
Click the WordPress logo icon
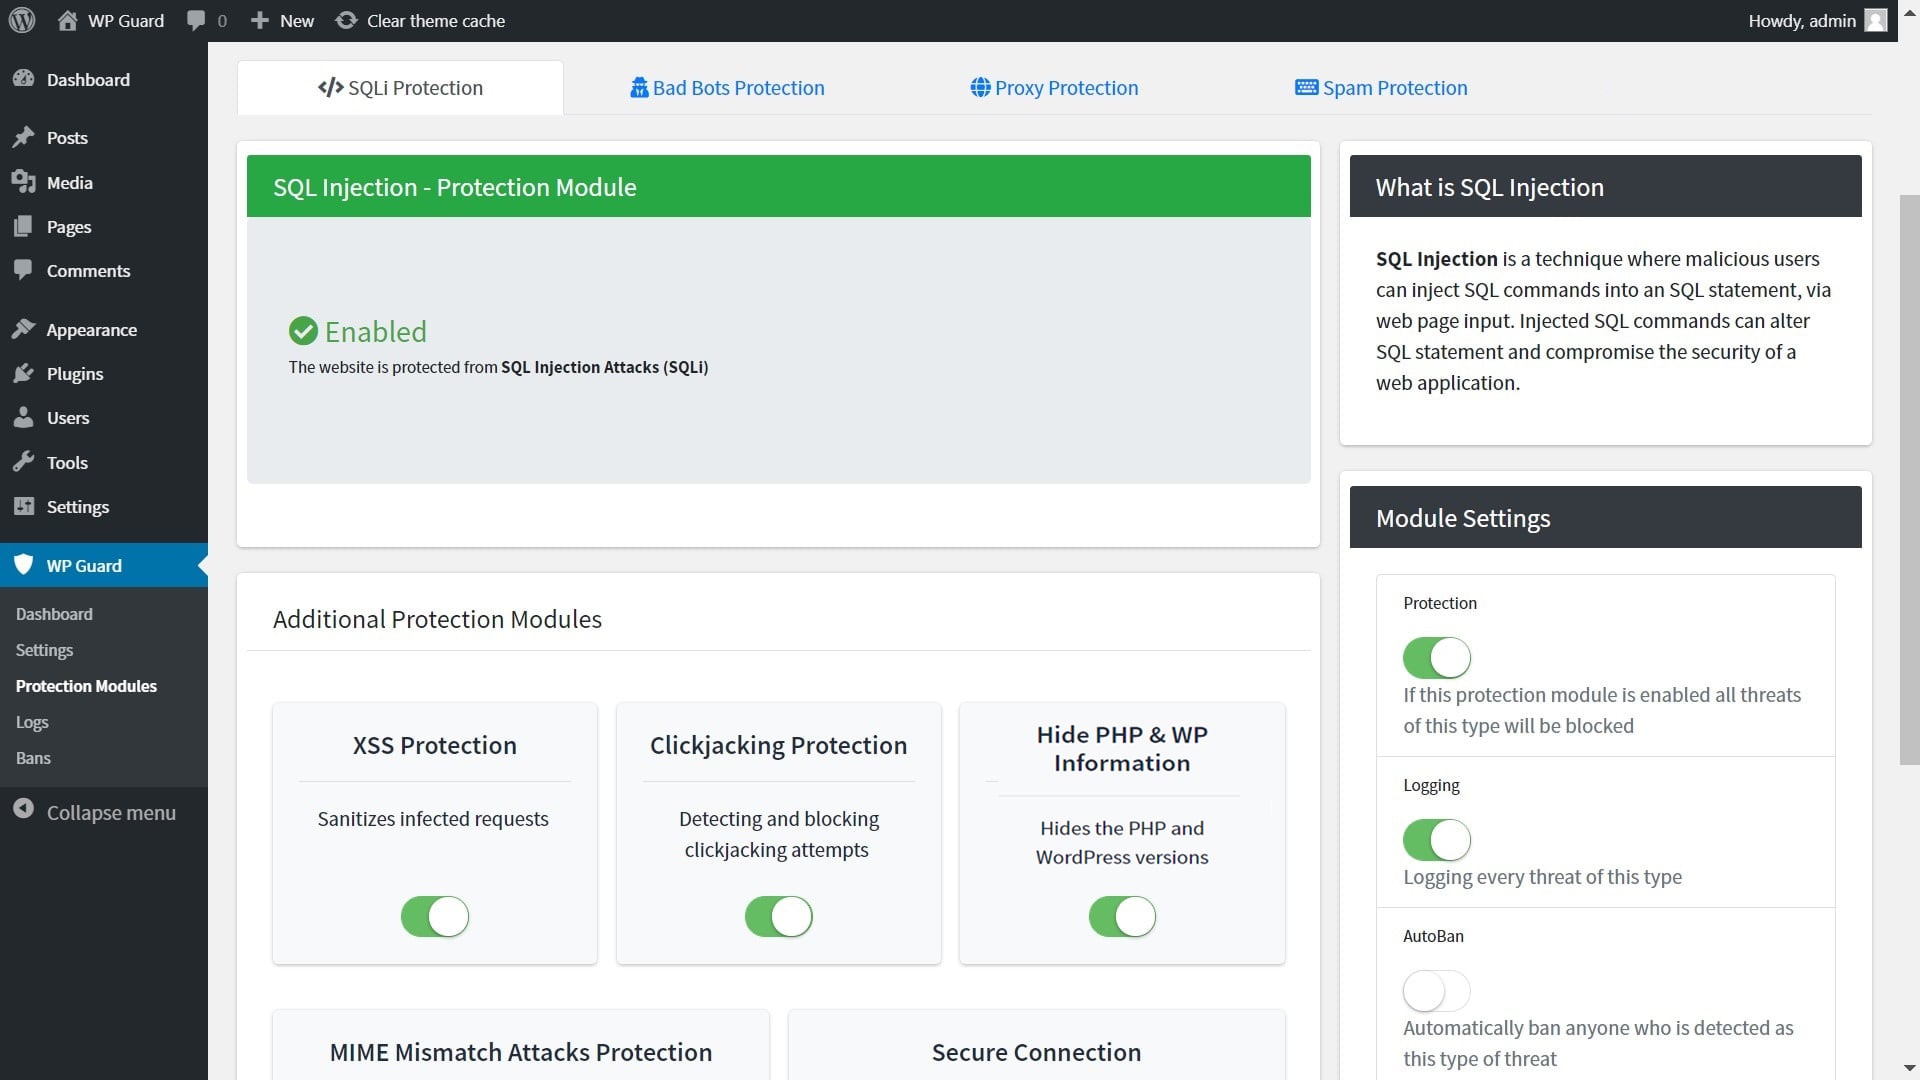(x=22, y=20)
